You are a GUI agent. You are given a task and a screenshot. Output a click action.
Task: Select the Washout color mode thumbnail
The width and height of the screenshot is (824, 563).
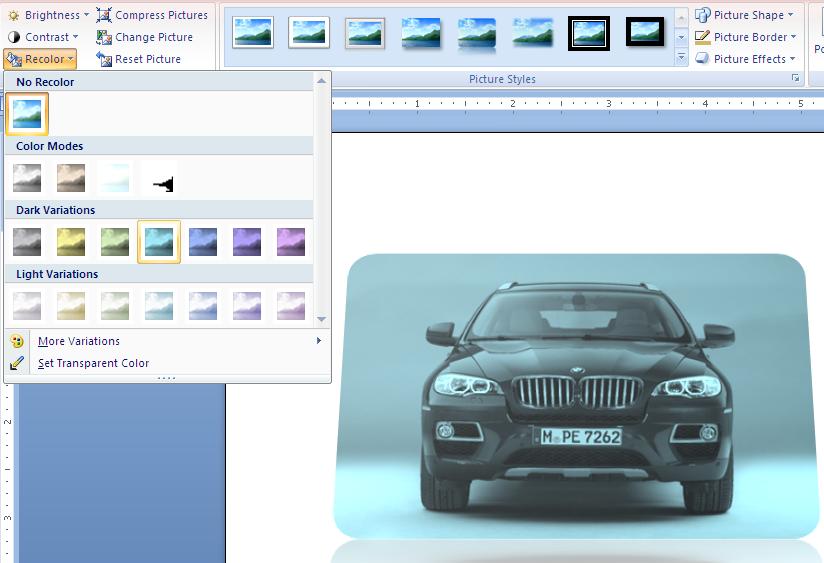click(115, 178)
